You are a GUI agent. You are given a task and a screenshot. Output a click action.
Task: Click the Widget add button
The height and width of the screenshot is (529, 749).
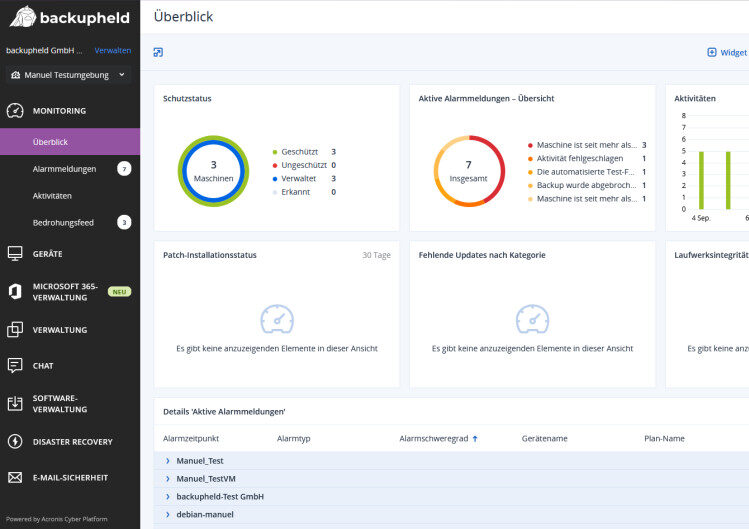[726, 52]
